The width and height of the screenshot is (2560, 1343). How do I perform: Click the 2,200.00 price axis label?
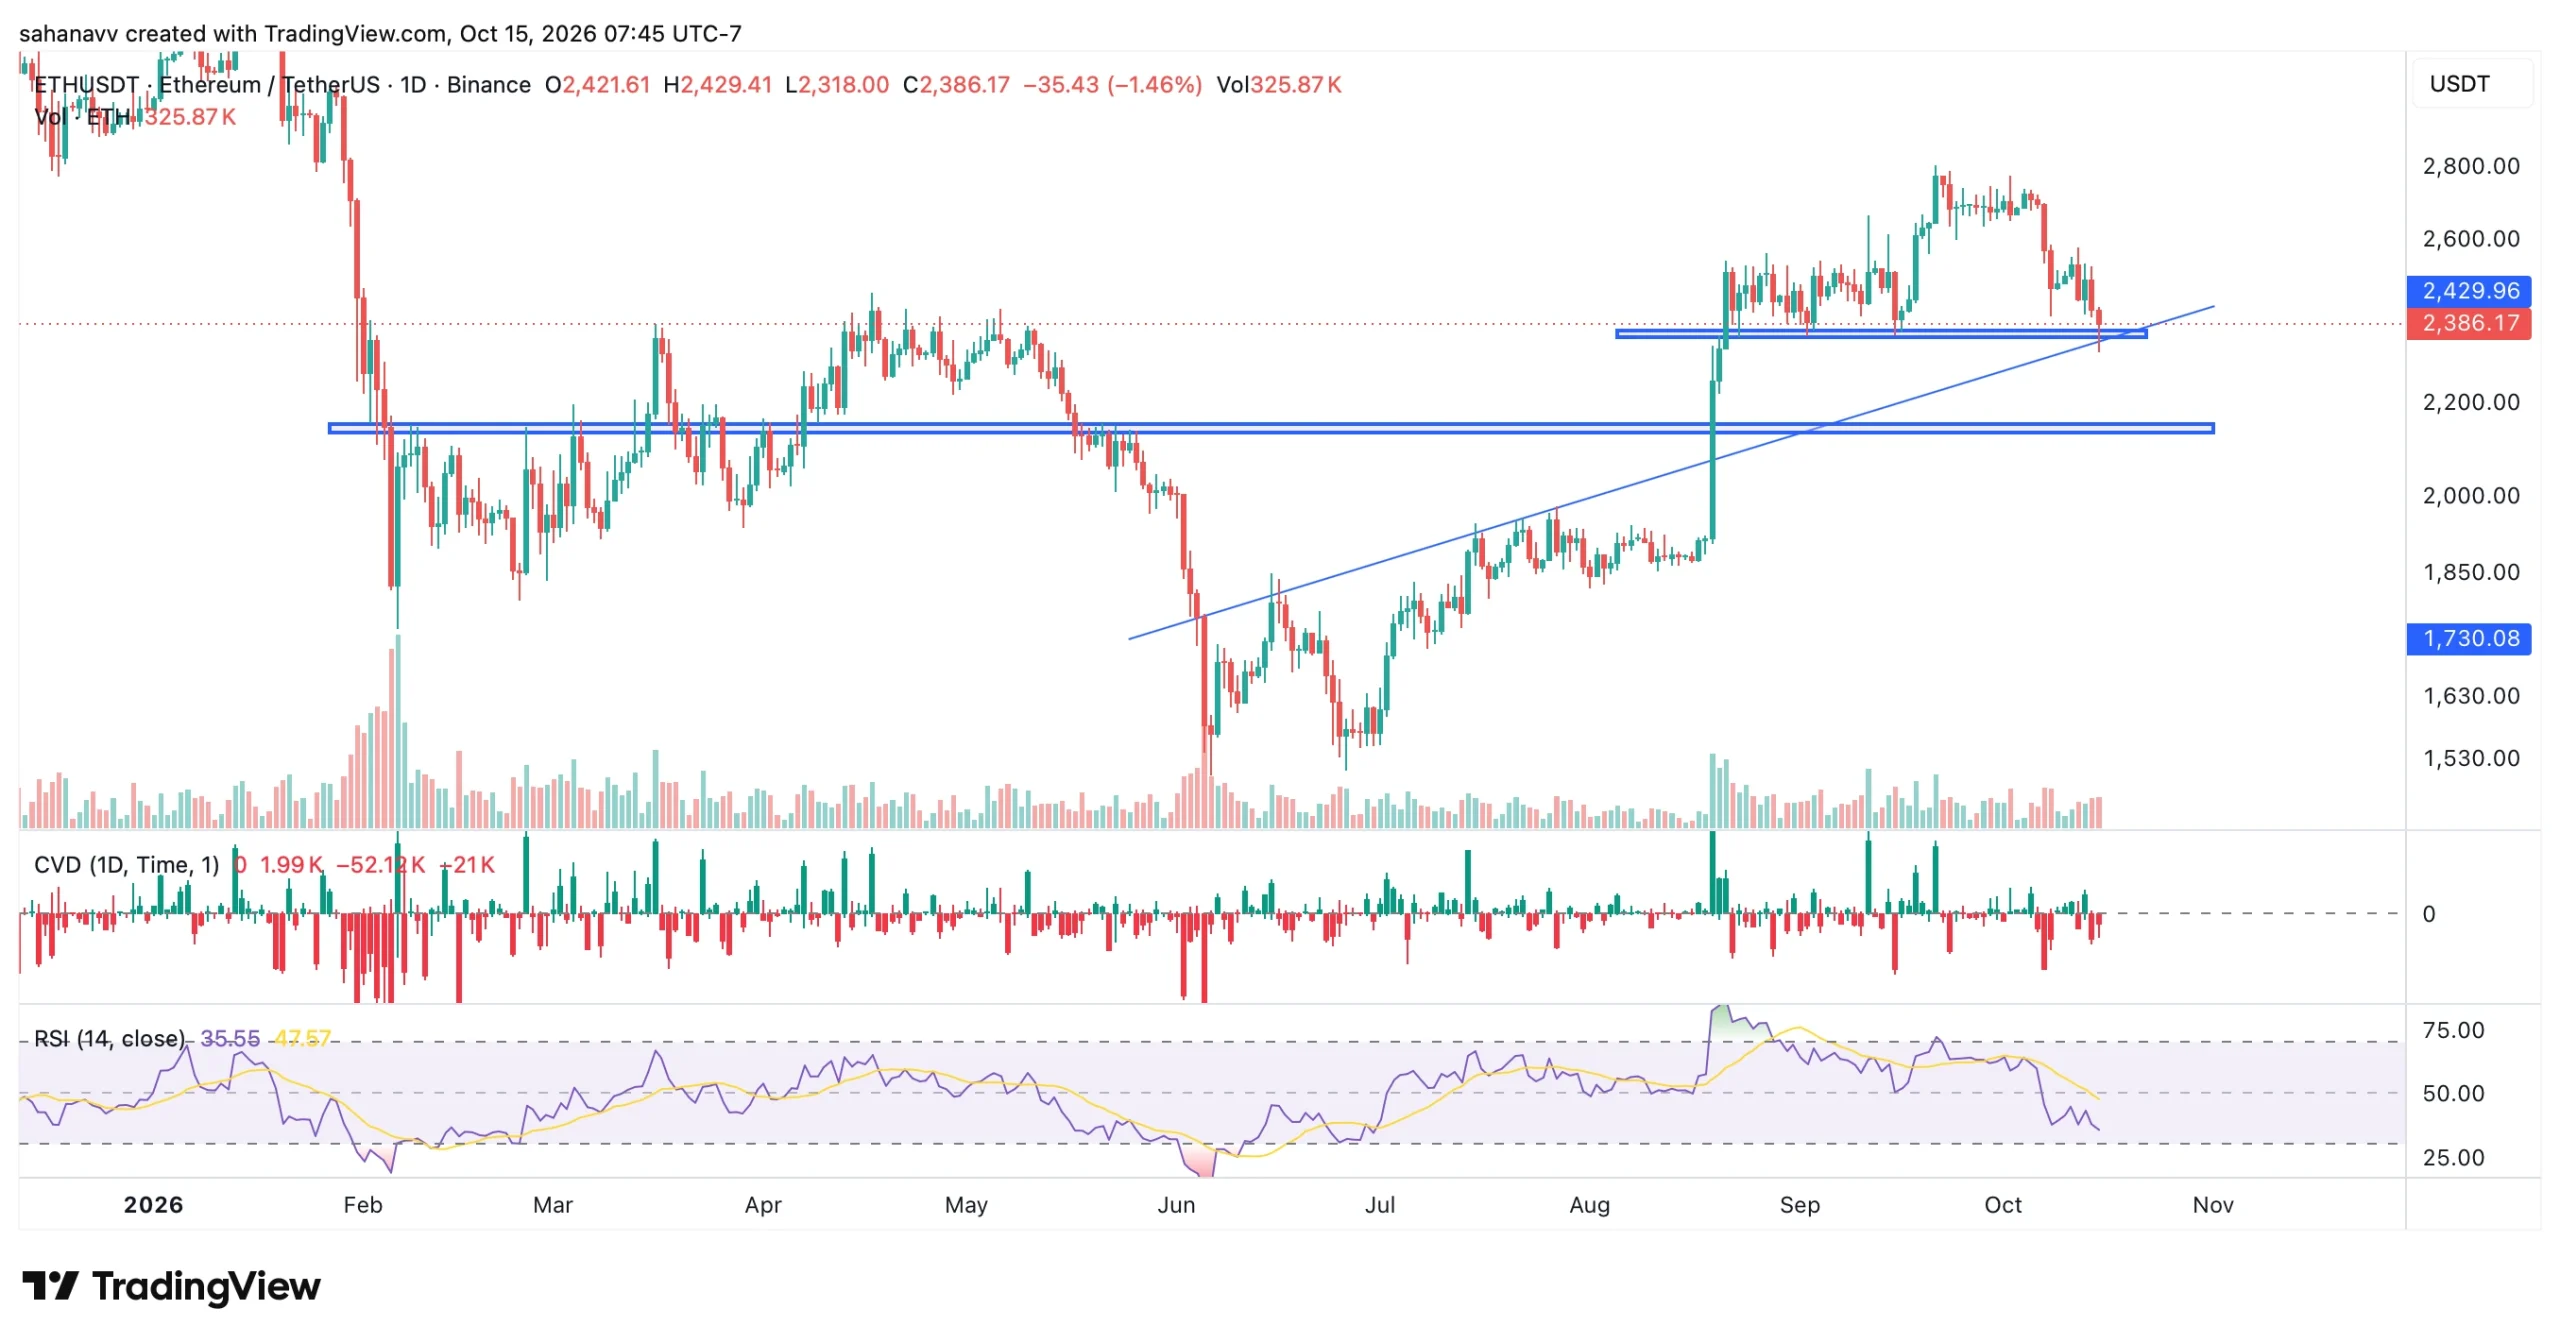click(2470, 402)
